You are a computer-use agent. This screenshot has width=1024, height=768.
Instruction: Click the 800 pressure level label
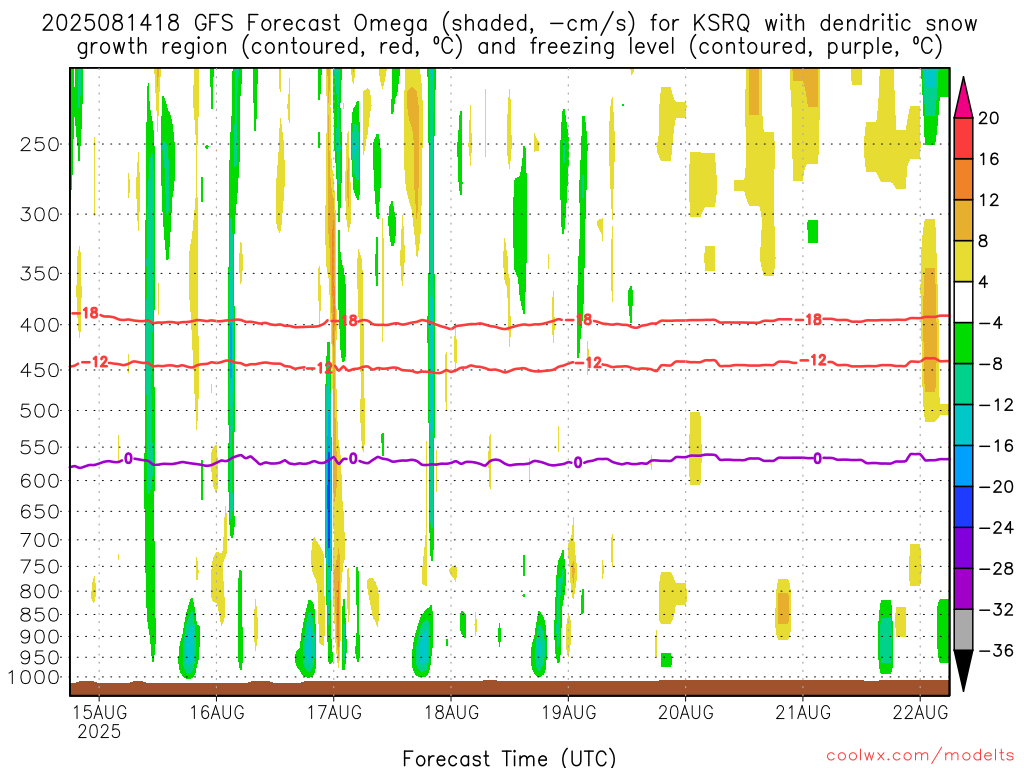[x=40, y=592]
